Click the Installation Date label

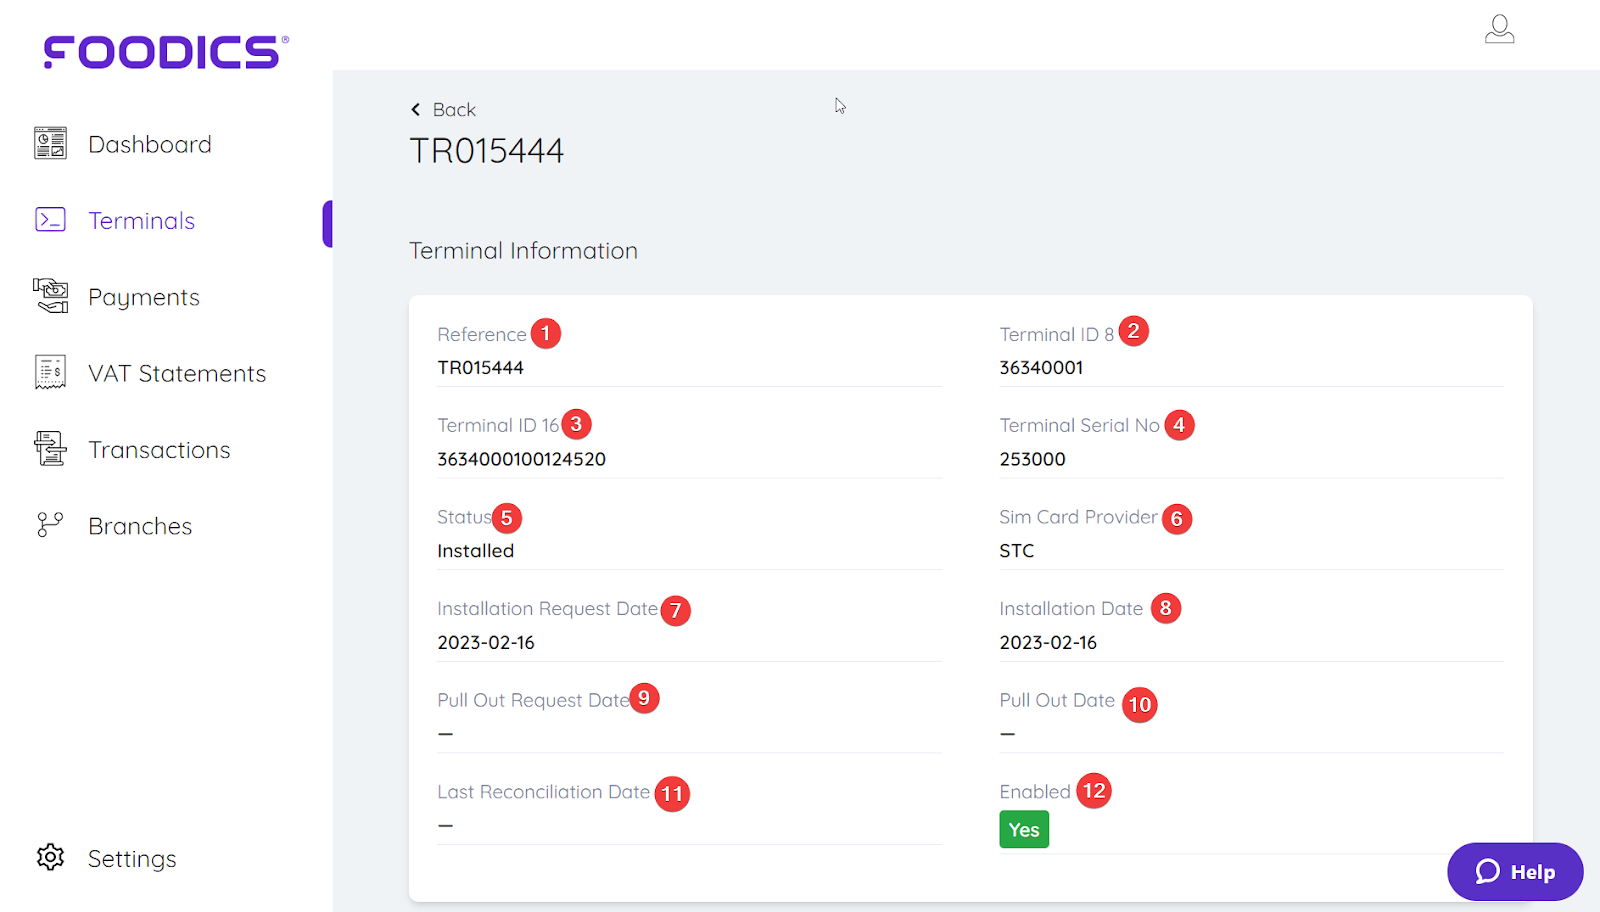click(1071, 609)
